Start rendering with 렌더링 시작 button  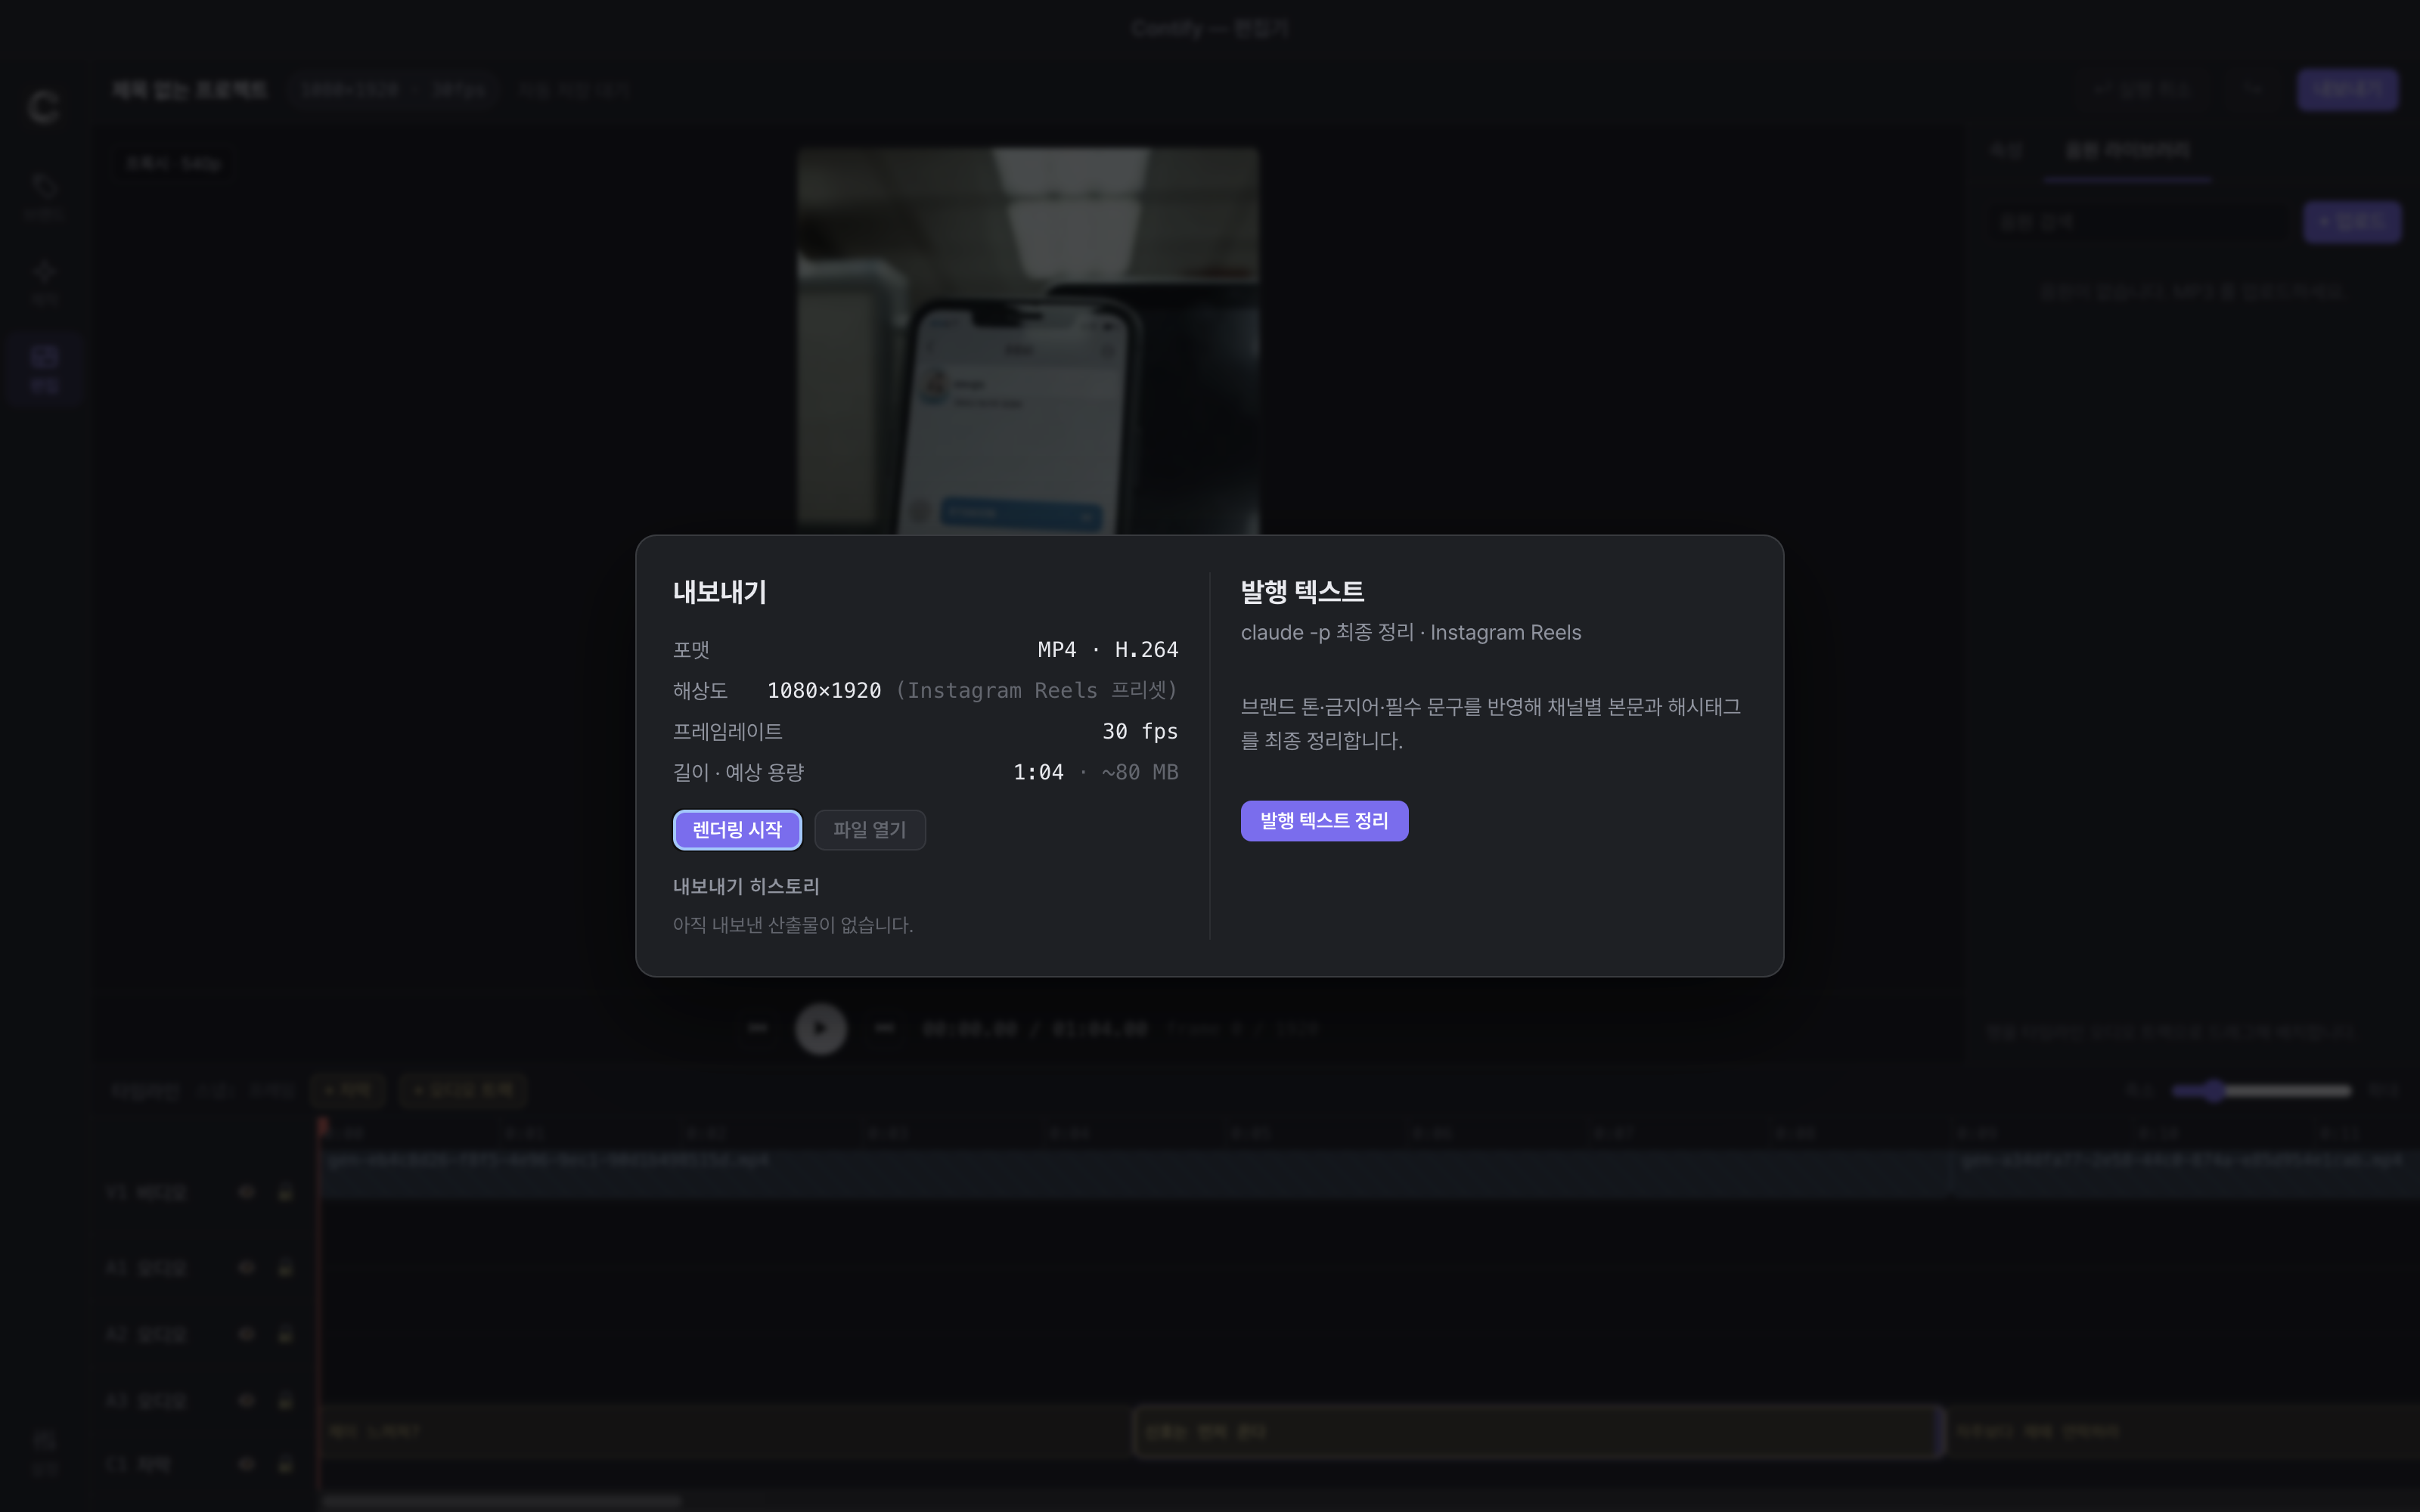(x=737, y=830)
